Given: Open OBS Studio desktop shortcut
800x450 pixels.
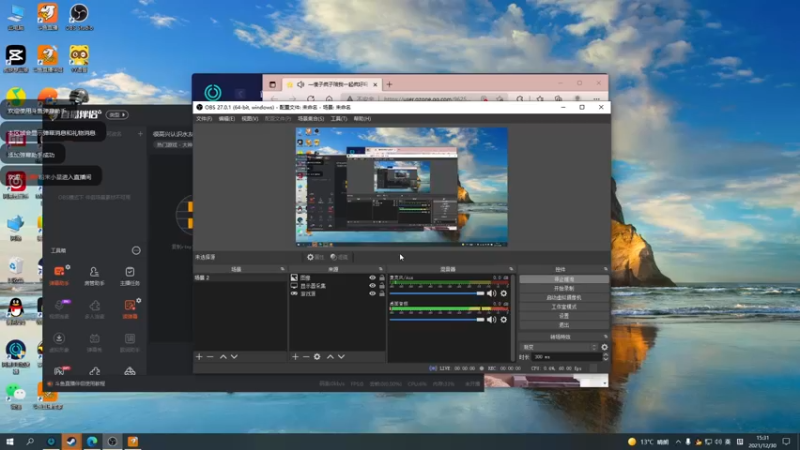Looking at the screenshot, I should click(79, 17).
